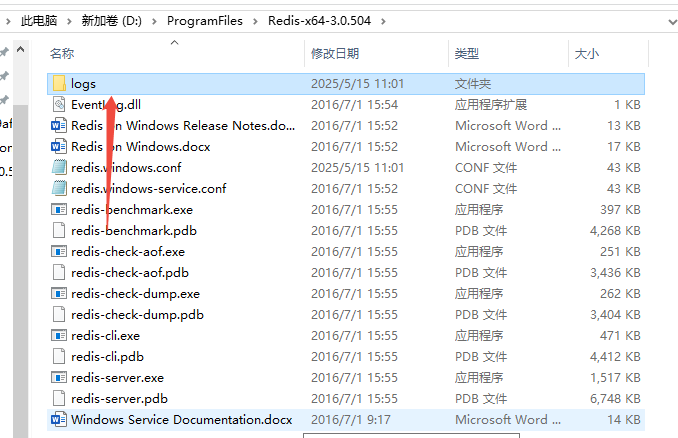Click size 3,436 KB of redis-check-aof.pdb
The image size is (678, 438).
pyautogui.click(x=615, y=272)
